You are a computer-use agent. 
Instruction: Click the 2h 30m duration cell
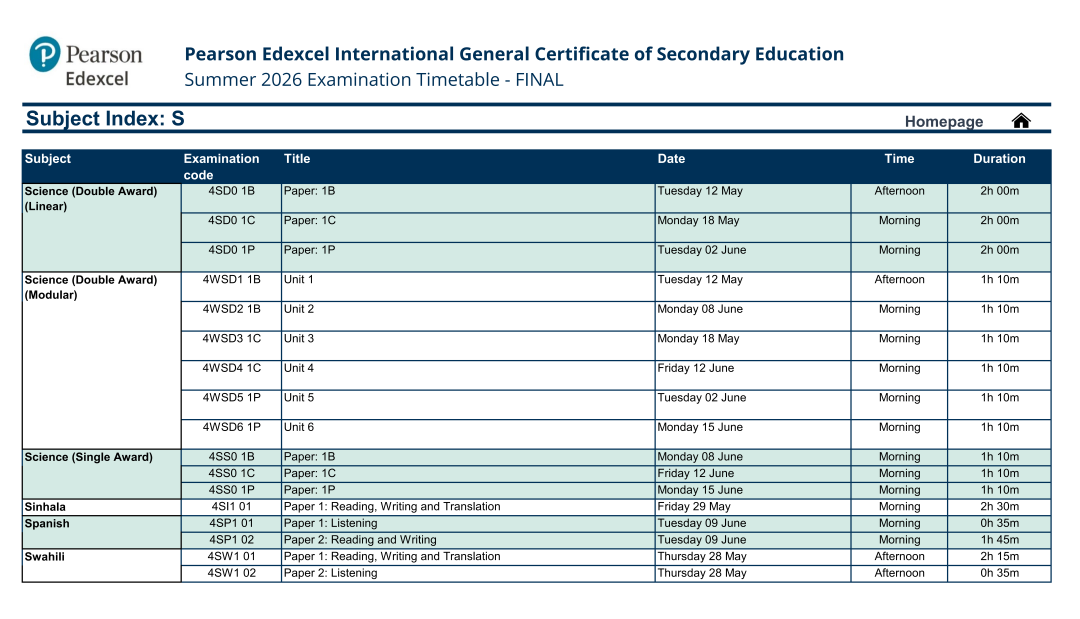999,507
